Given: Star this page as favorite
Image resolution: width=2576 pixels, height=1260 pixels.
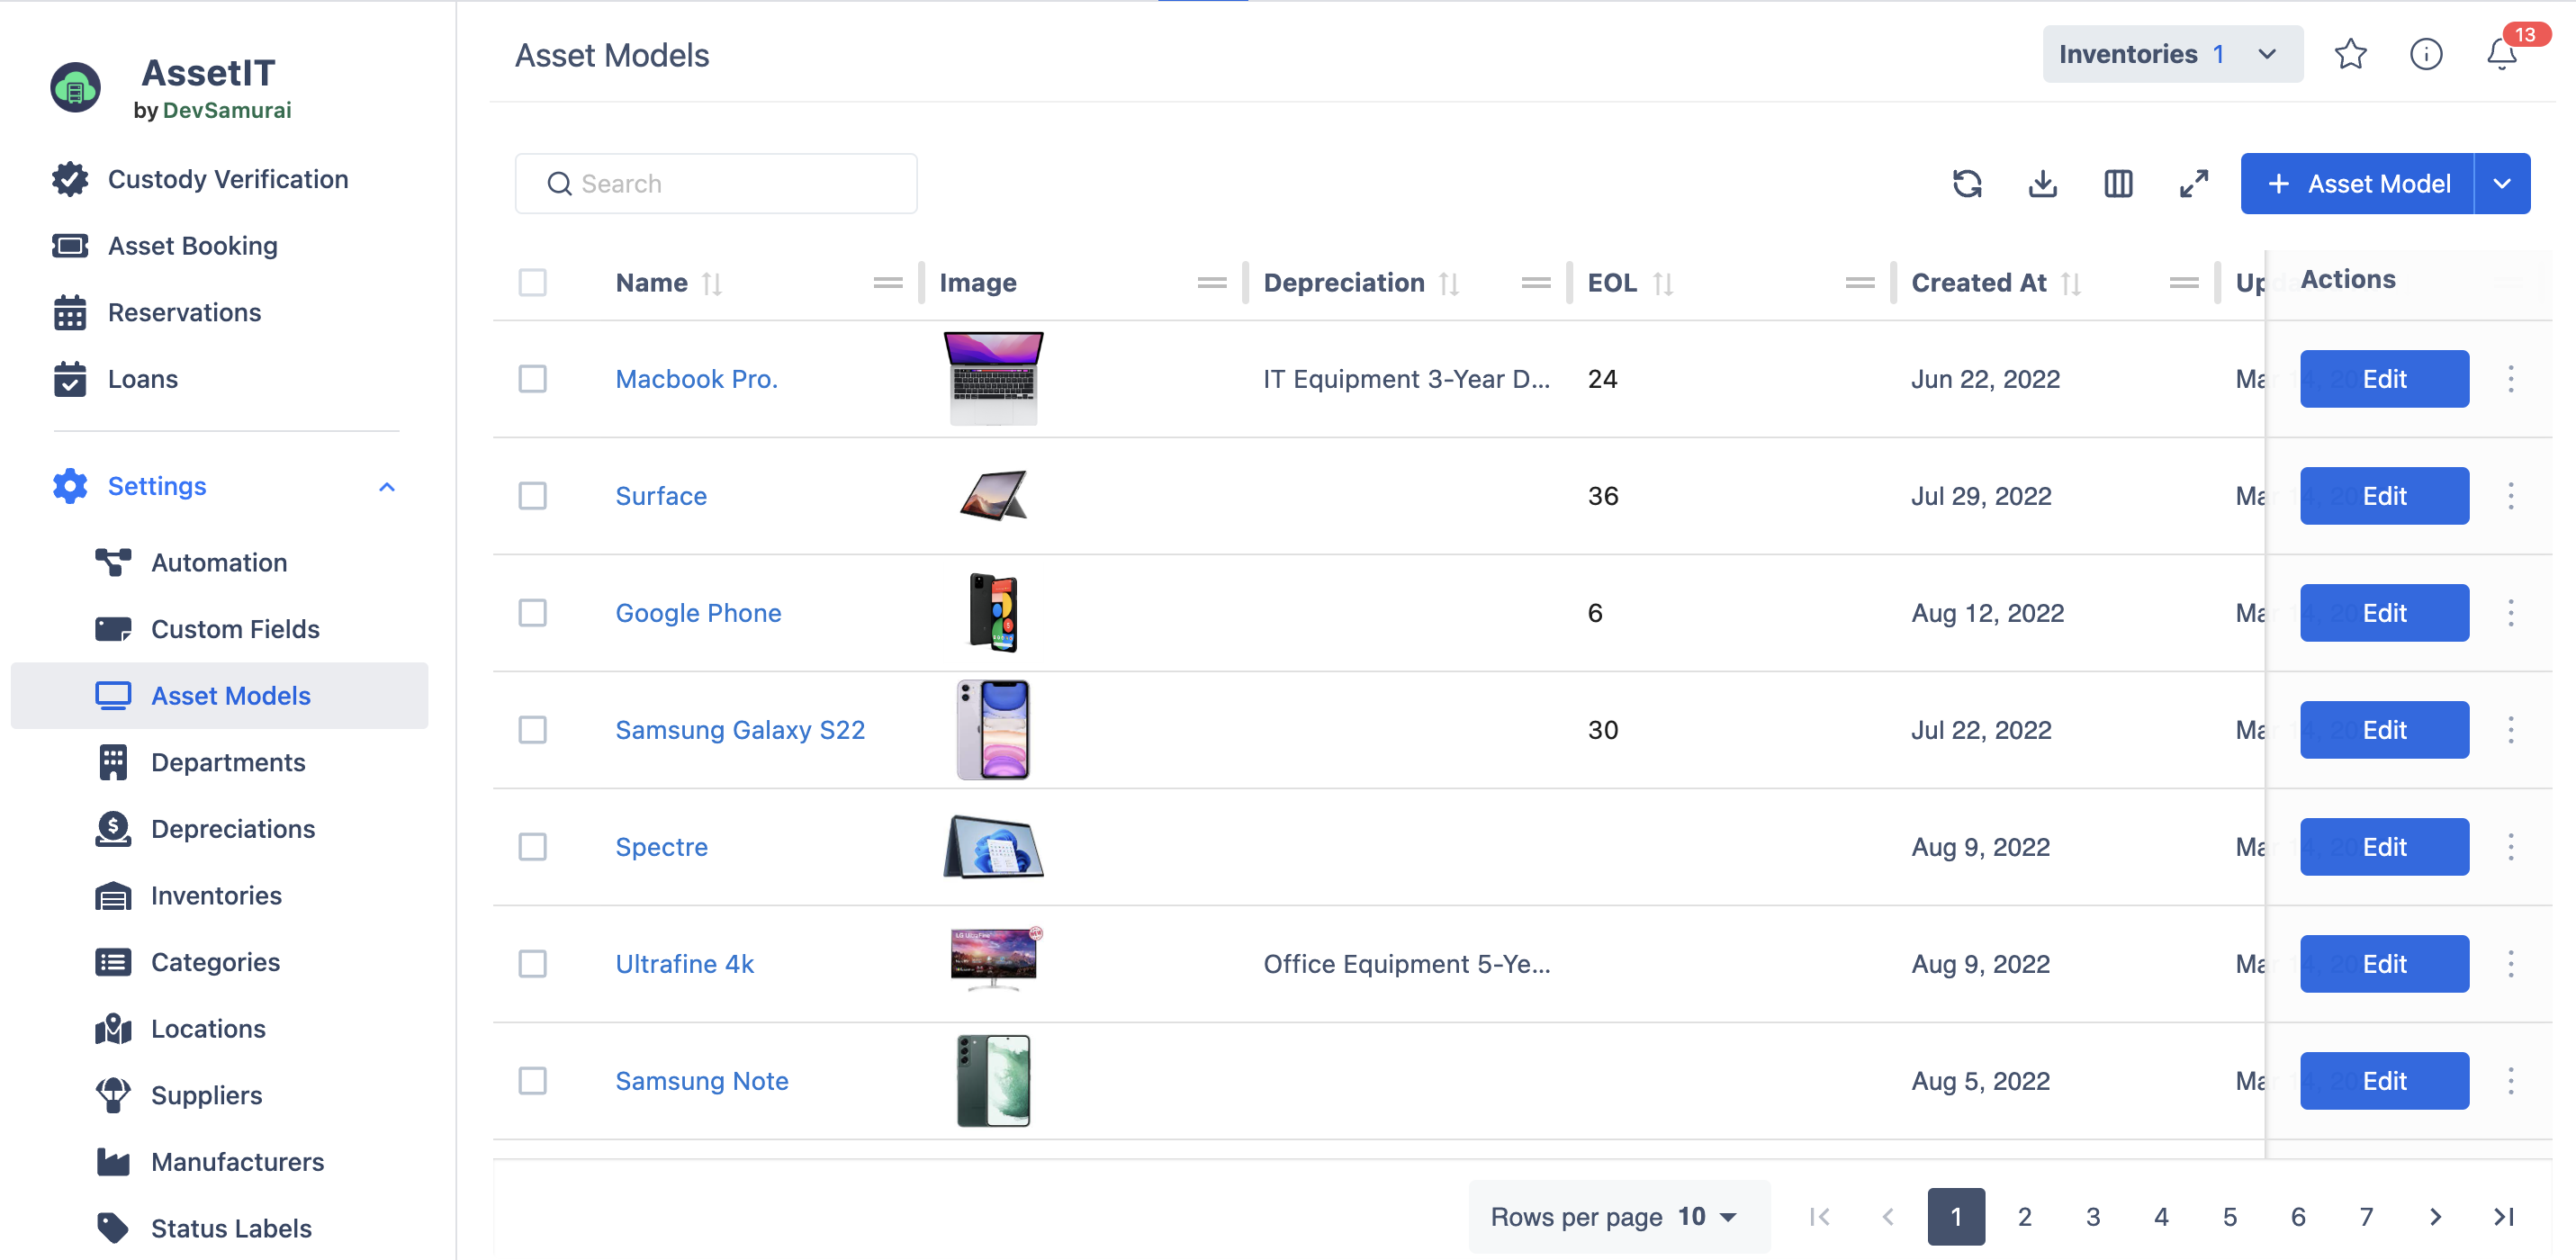Looking at the screenshot, I should pyautogui.click(x=2350, y=54).
